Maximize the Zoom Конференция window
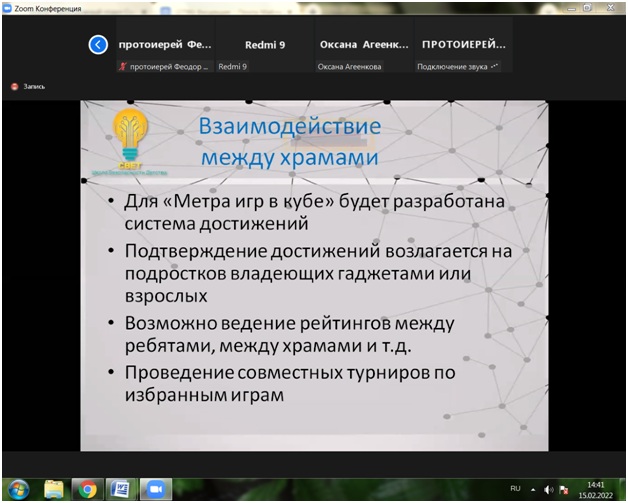This screenshot has height=503, width=628. 588,6
